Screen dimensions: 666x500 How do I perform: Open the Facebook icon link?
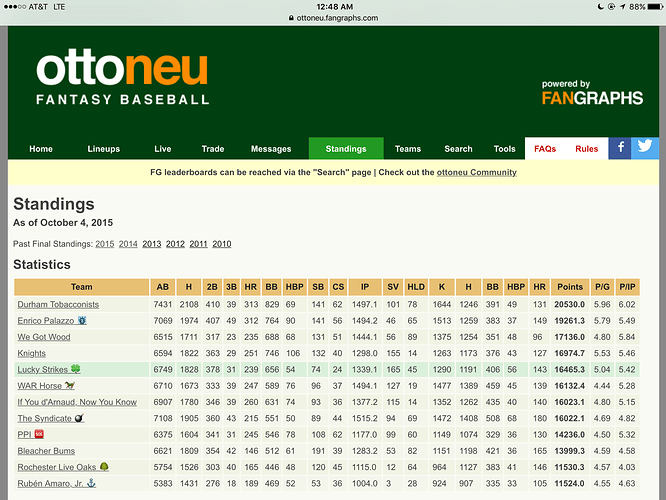[620, 148]
